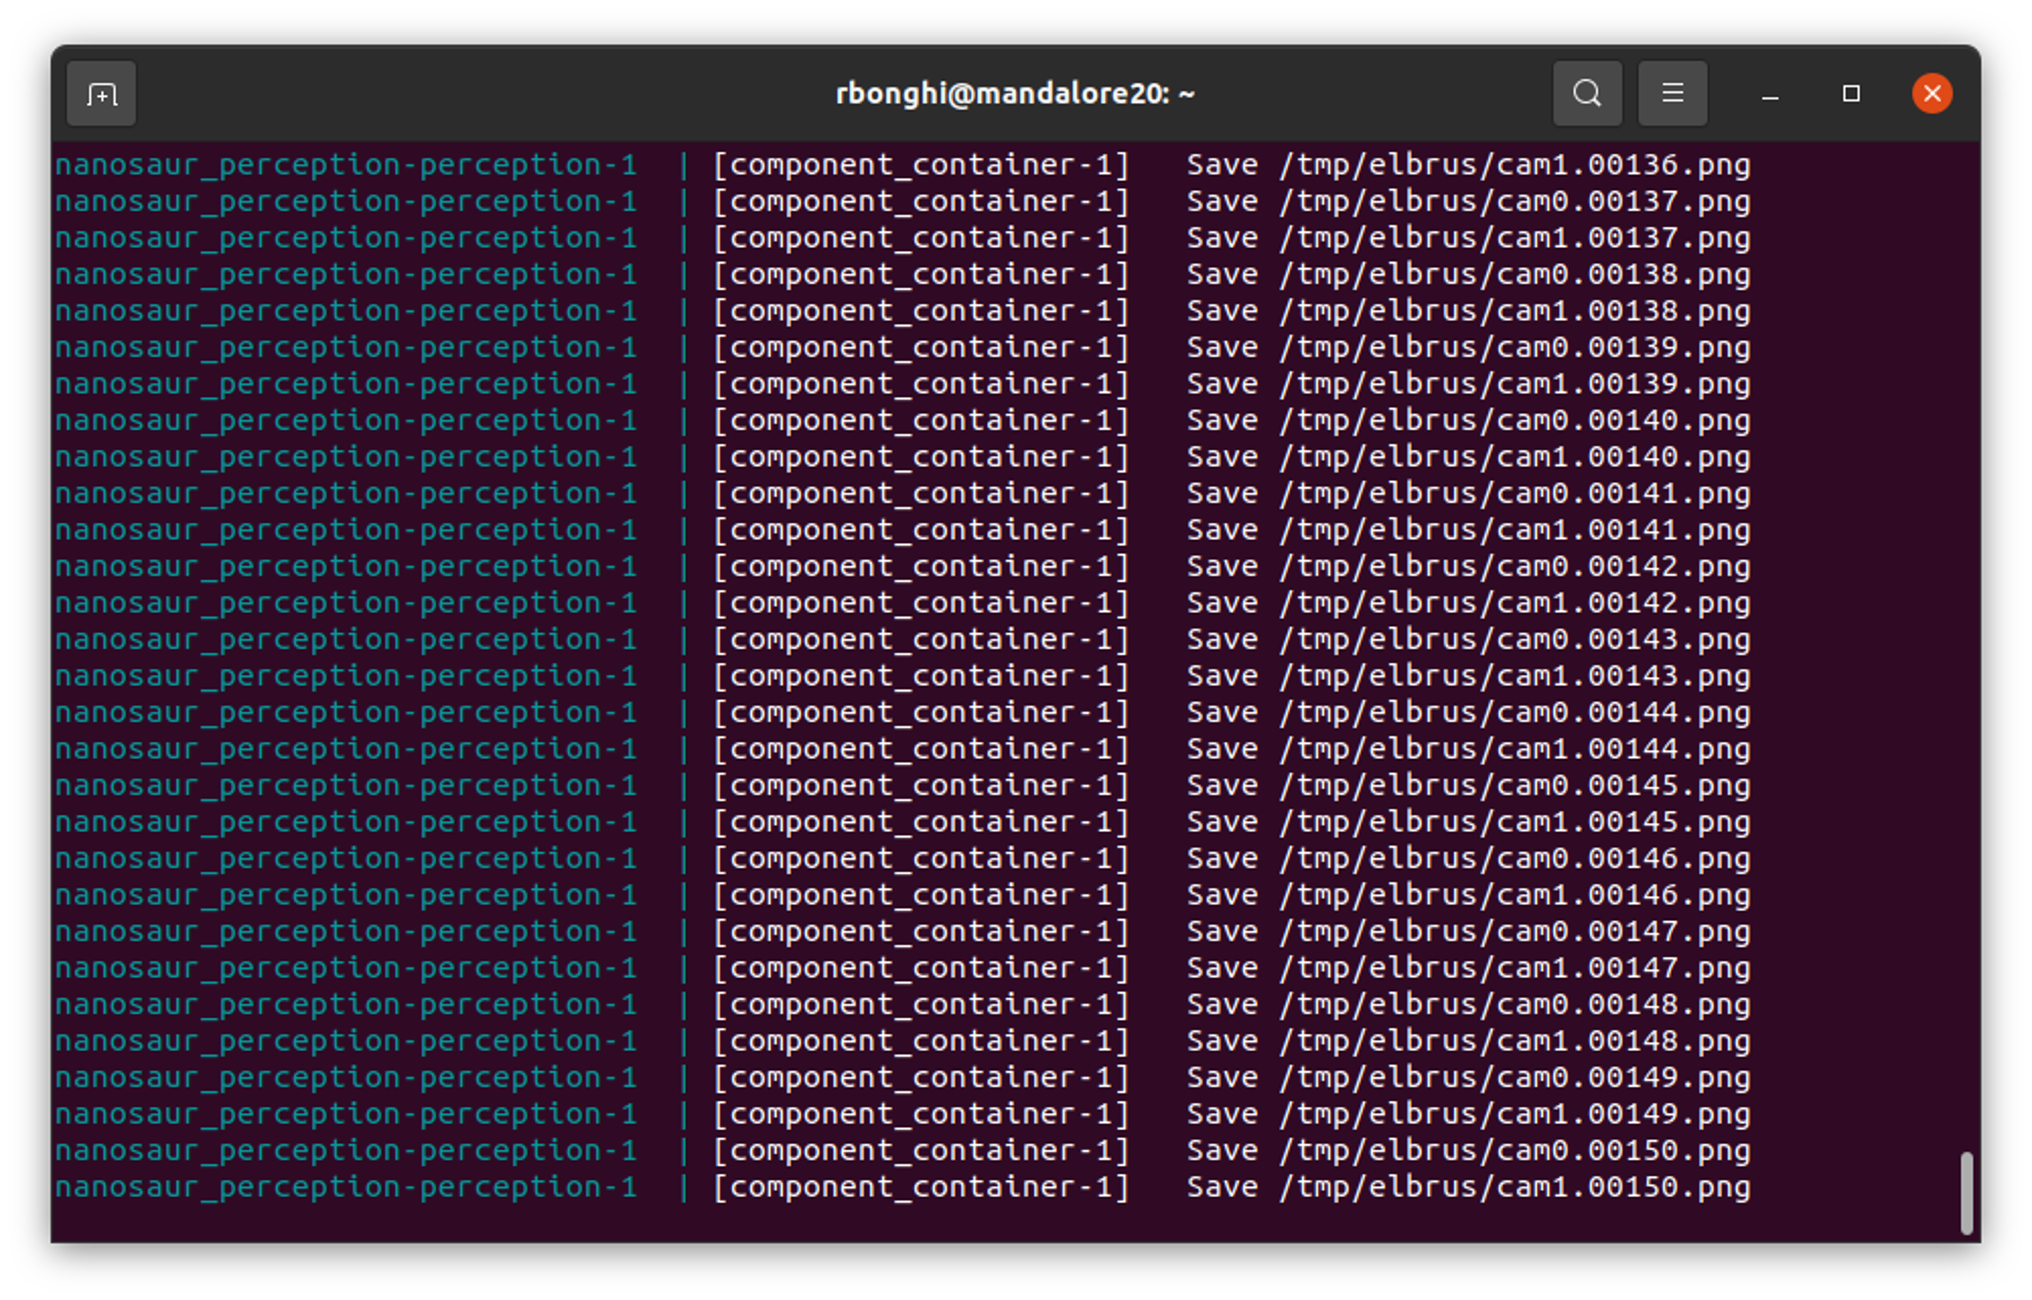2032x1300 pixels.
Task: Click the path /tmp/elbrus/cam0.00149.png
Action: click(1514, 1078)
